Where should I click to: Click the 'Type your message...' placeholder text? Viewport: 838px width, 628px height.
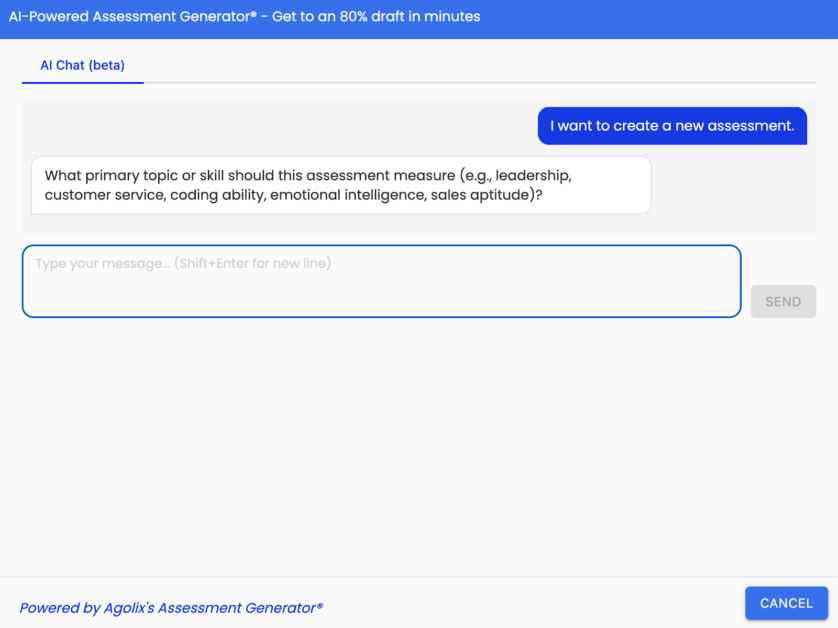tap(103, 264)
